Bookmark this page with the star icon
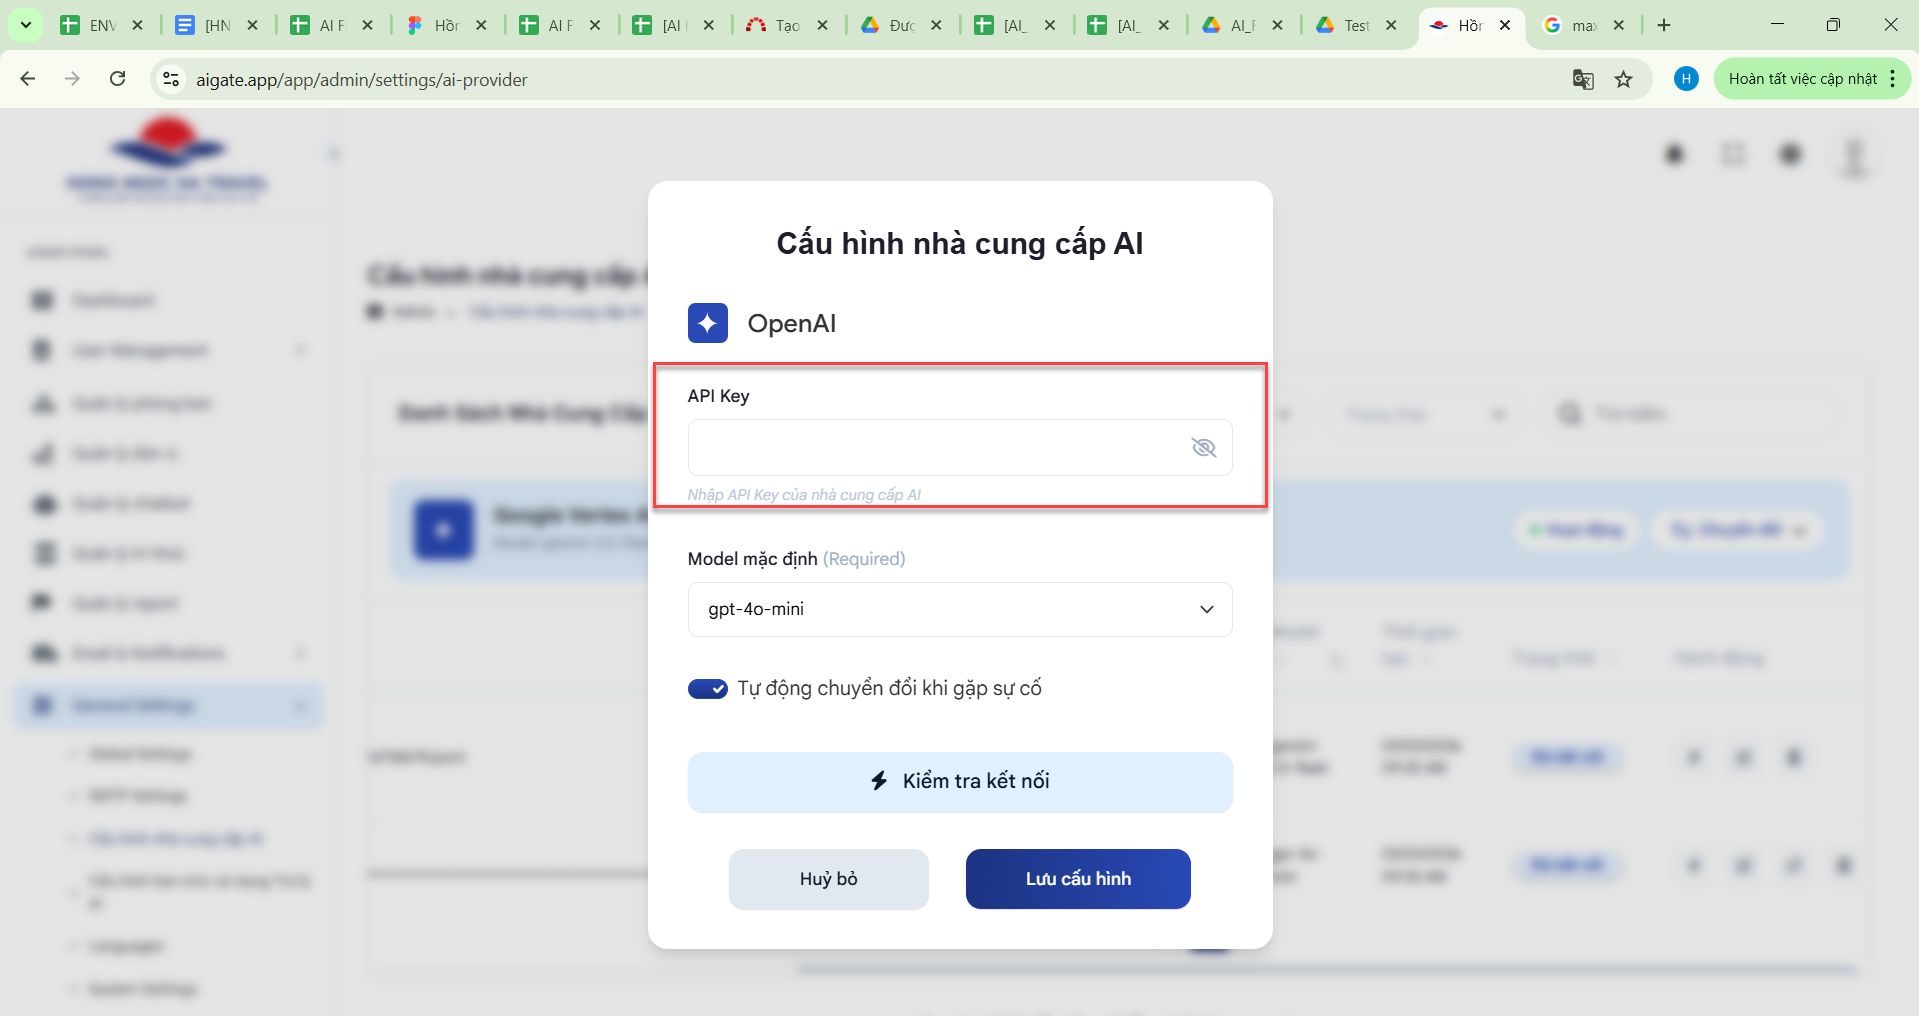Image resolution: width=1919 pixels, height=1016 pixels. coord(1623,79)
